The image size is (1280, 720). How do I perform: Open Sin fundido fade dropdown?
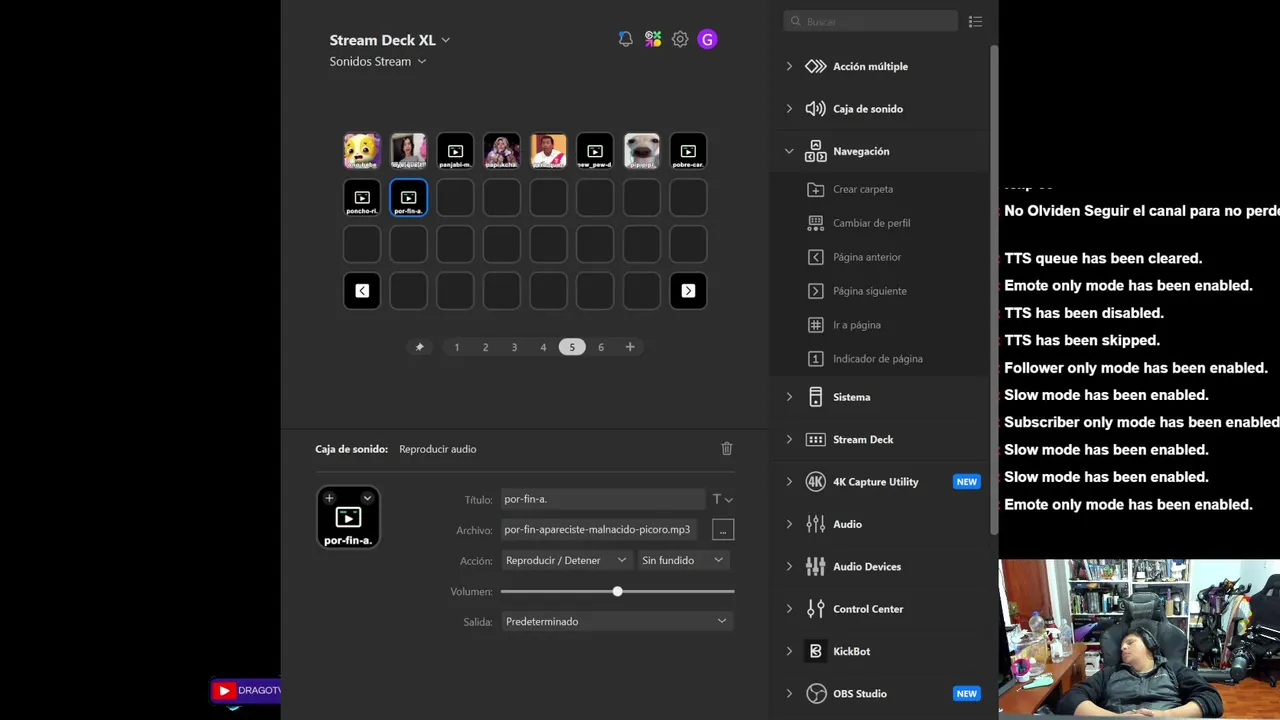coord(682,560)
